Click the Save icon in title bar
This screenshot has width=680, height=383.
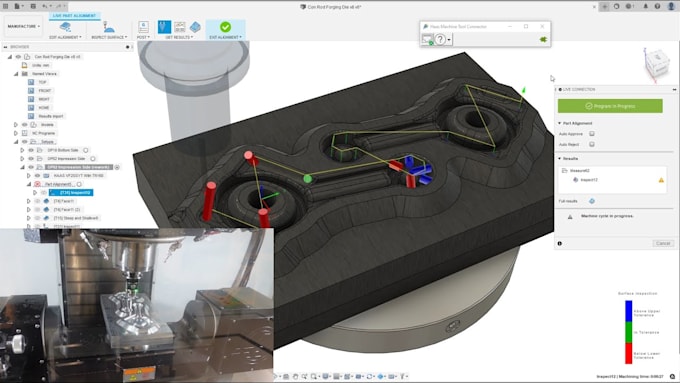click(33, 6)
